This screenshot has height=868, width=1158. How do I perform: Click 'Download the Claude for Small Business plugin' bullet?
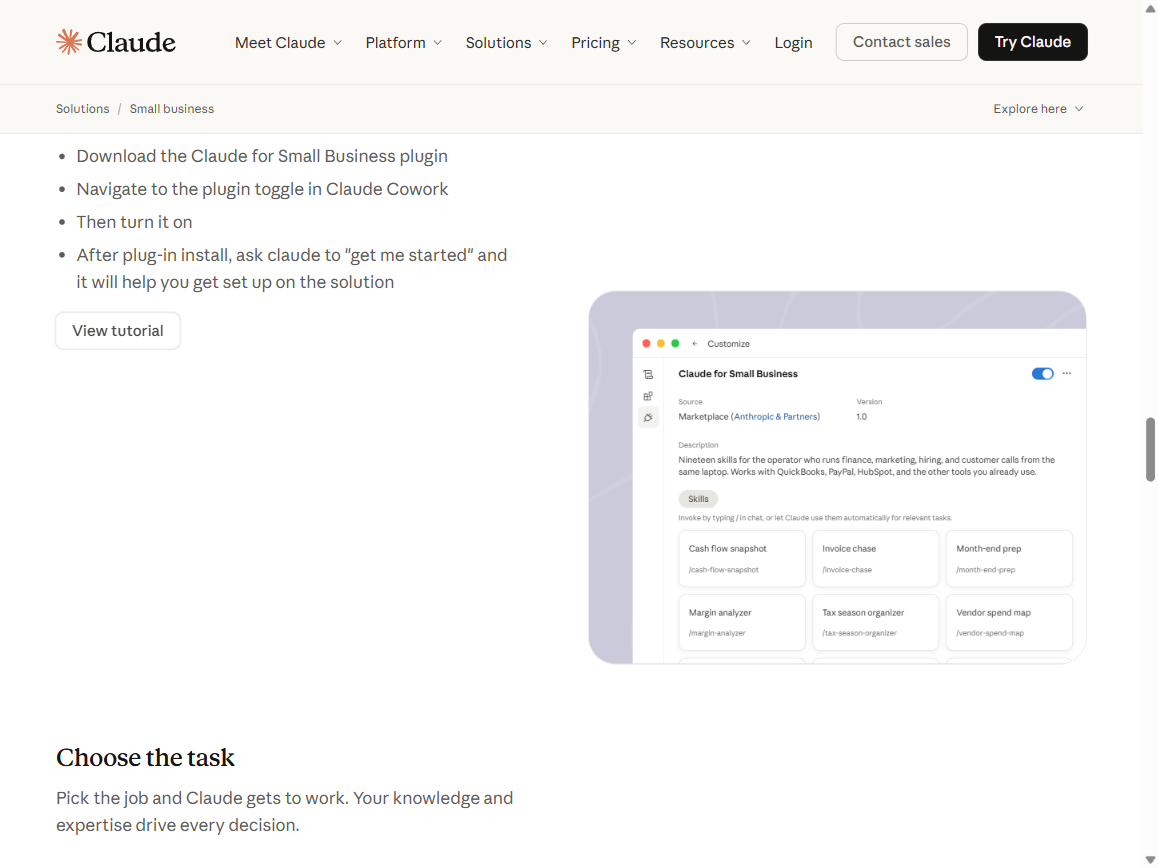click(262, 156)
